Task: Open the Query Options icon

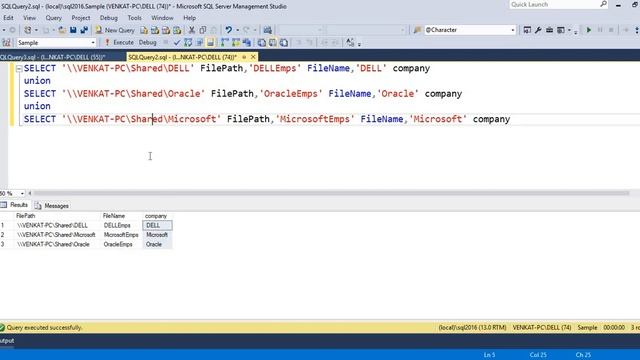Action: point(199,42)
